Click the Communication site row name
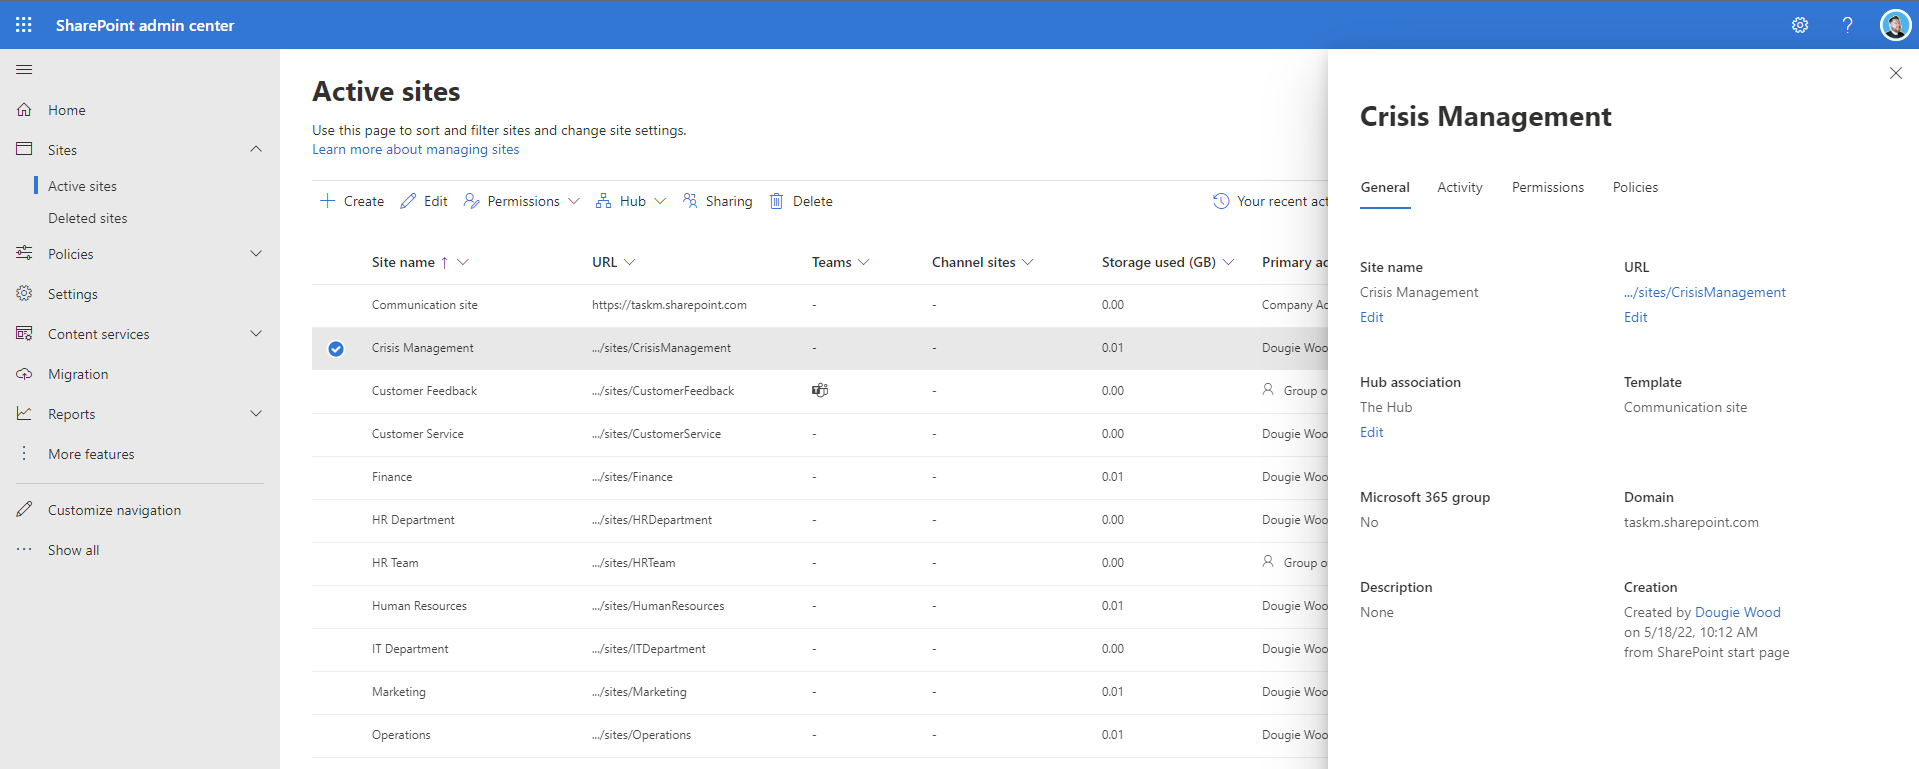 pos(425,305)
